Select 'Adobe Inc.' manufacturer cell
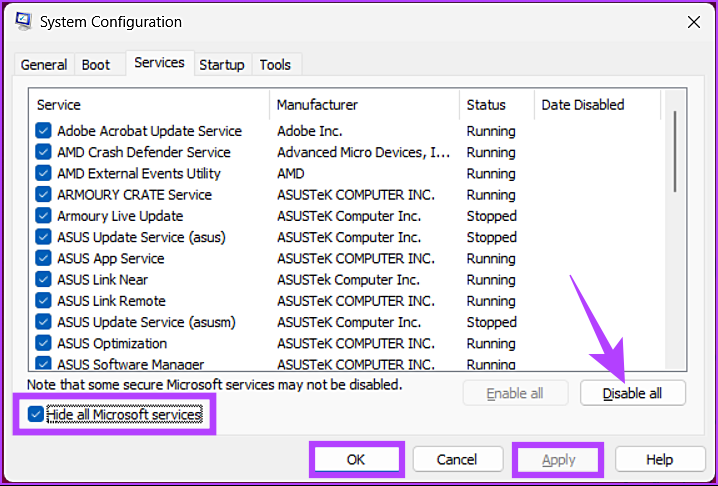The width and height of the screenshot is (718, 486). pos(310,131)
